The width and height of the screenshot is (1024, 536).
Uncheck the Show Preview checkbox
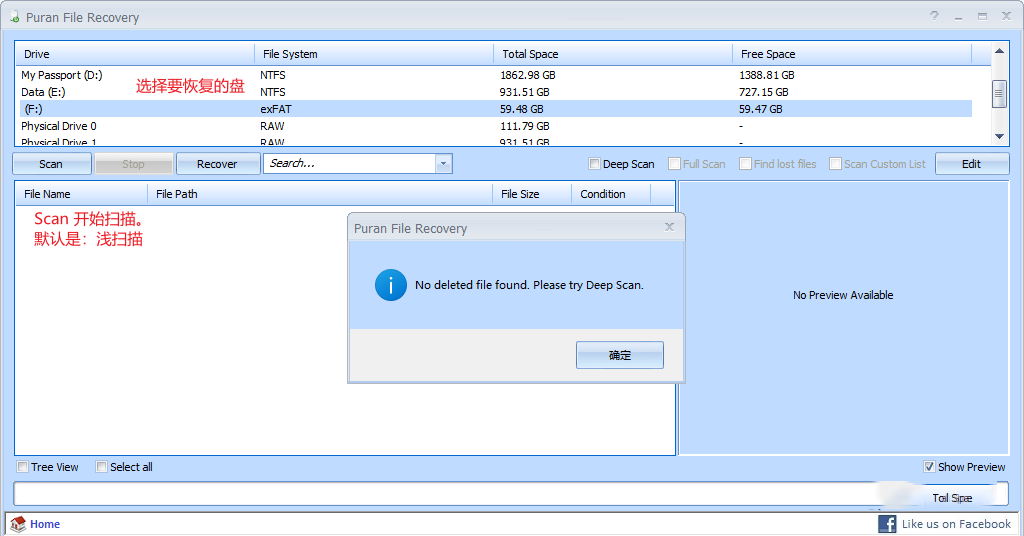929,467
